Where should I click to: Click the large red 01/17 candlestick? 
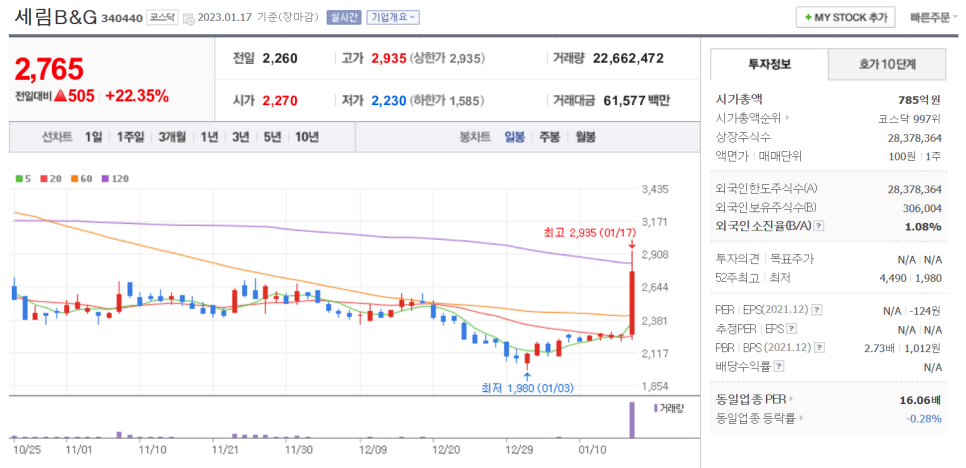click(x=631, y=304)
